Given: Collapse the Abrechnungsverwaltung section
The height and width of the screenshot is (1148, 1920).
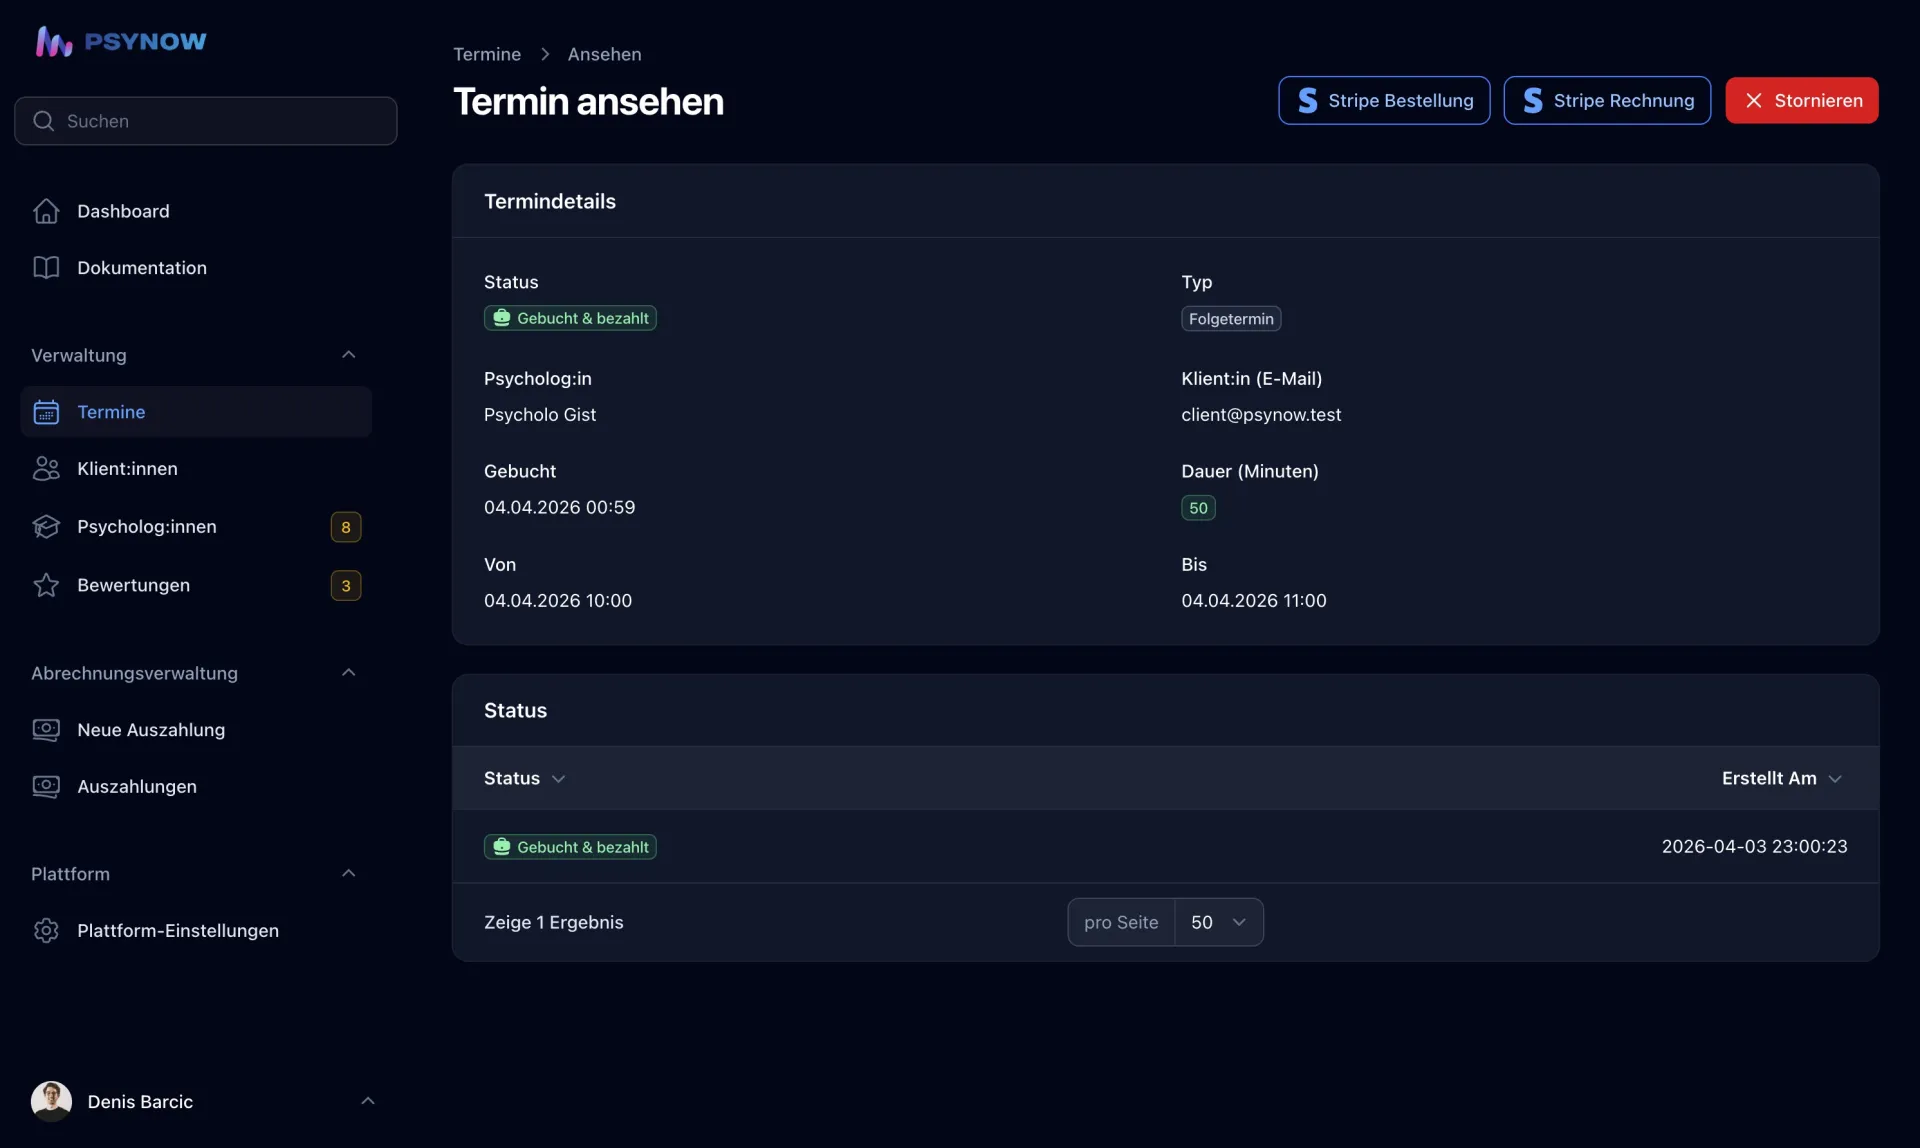Looking at the screenshot, I should 348,672.
